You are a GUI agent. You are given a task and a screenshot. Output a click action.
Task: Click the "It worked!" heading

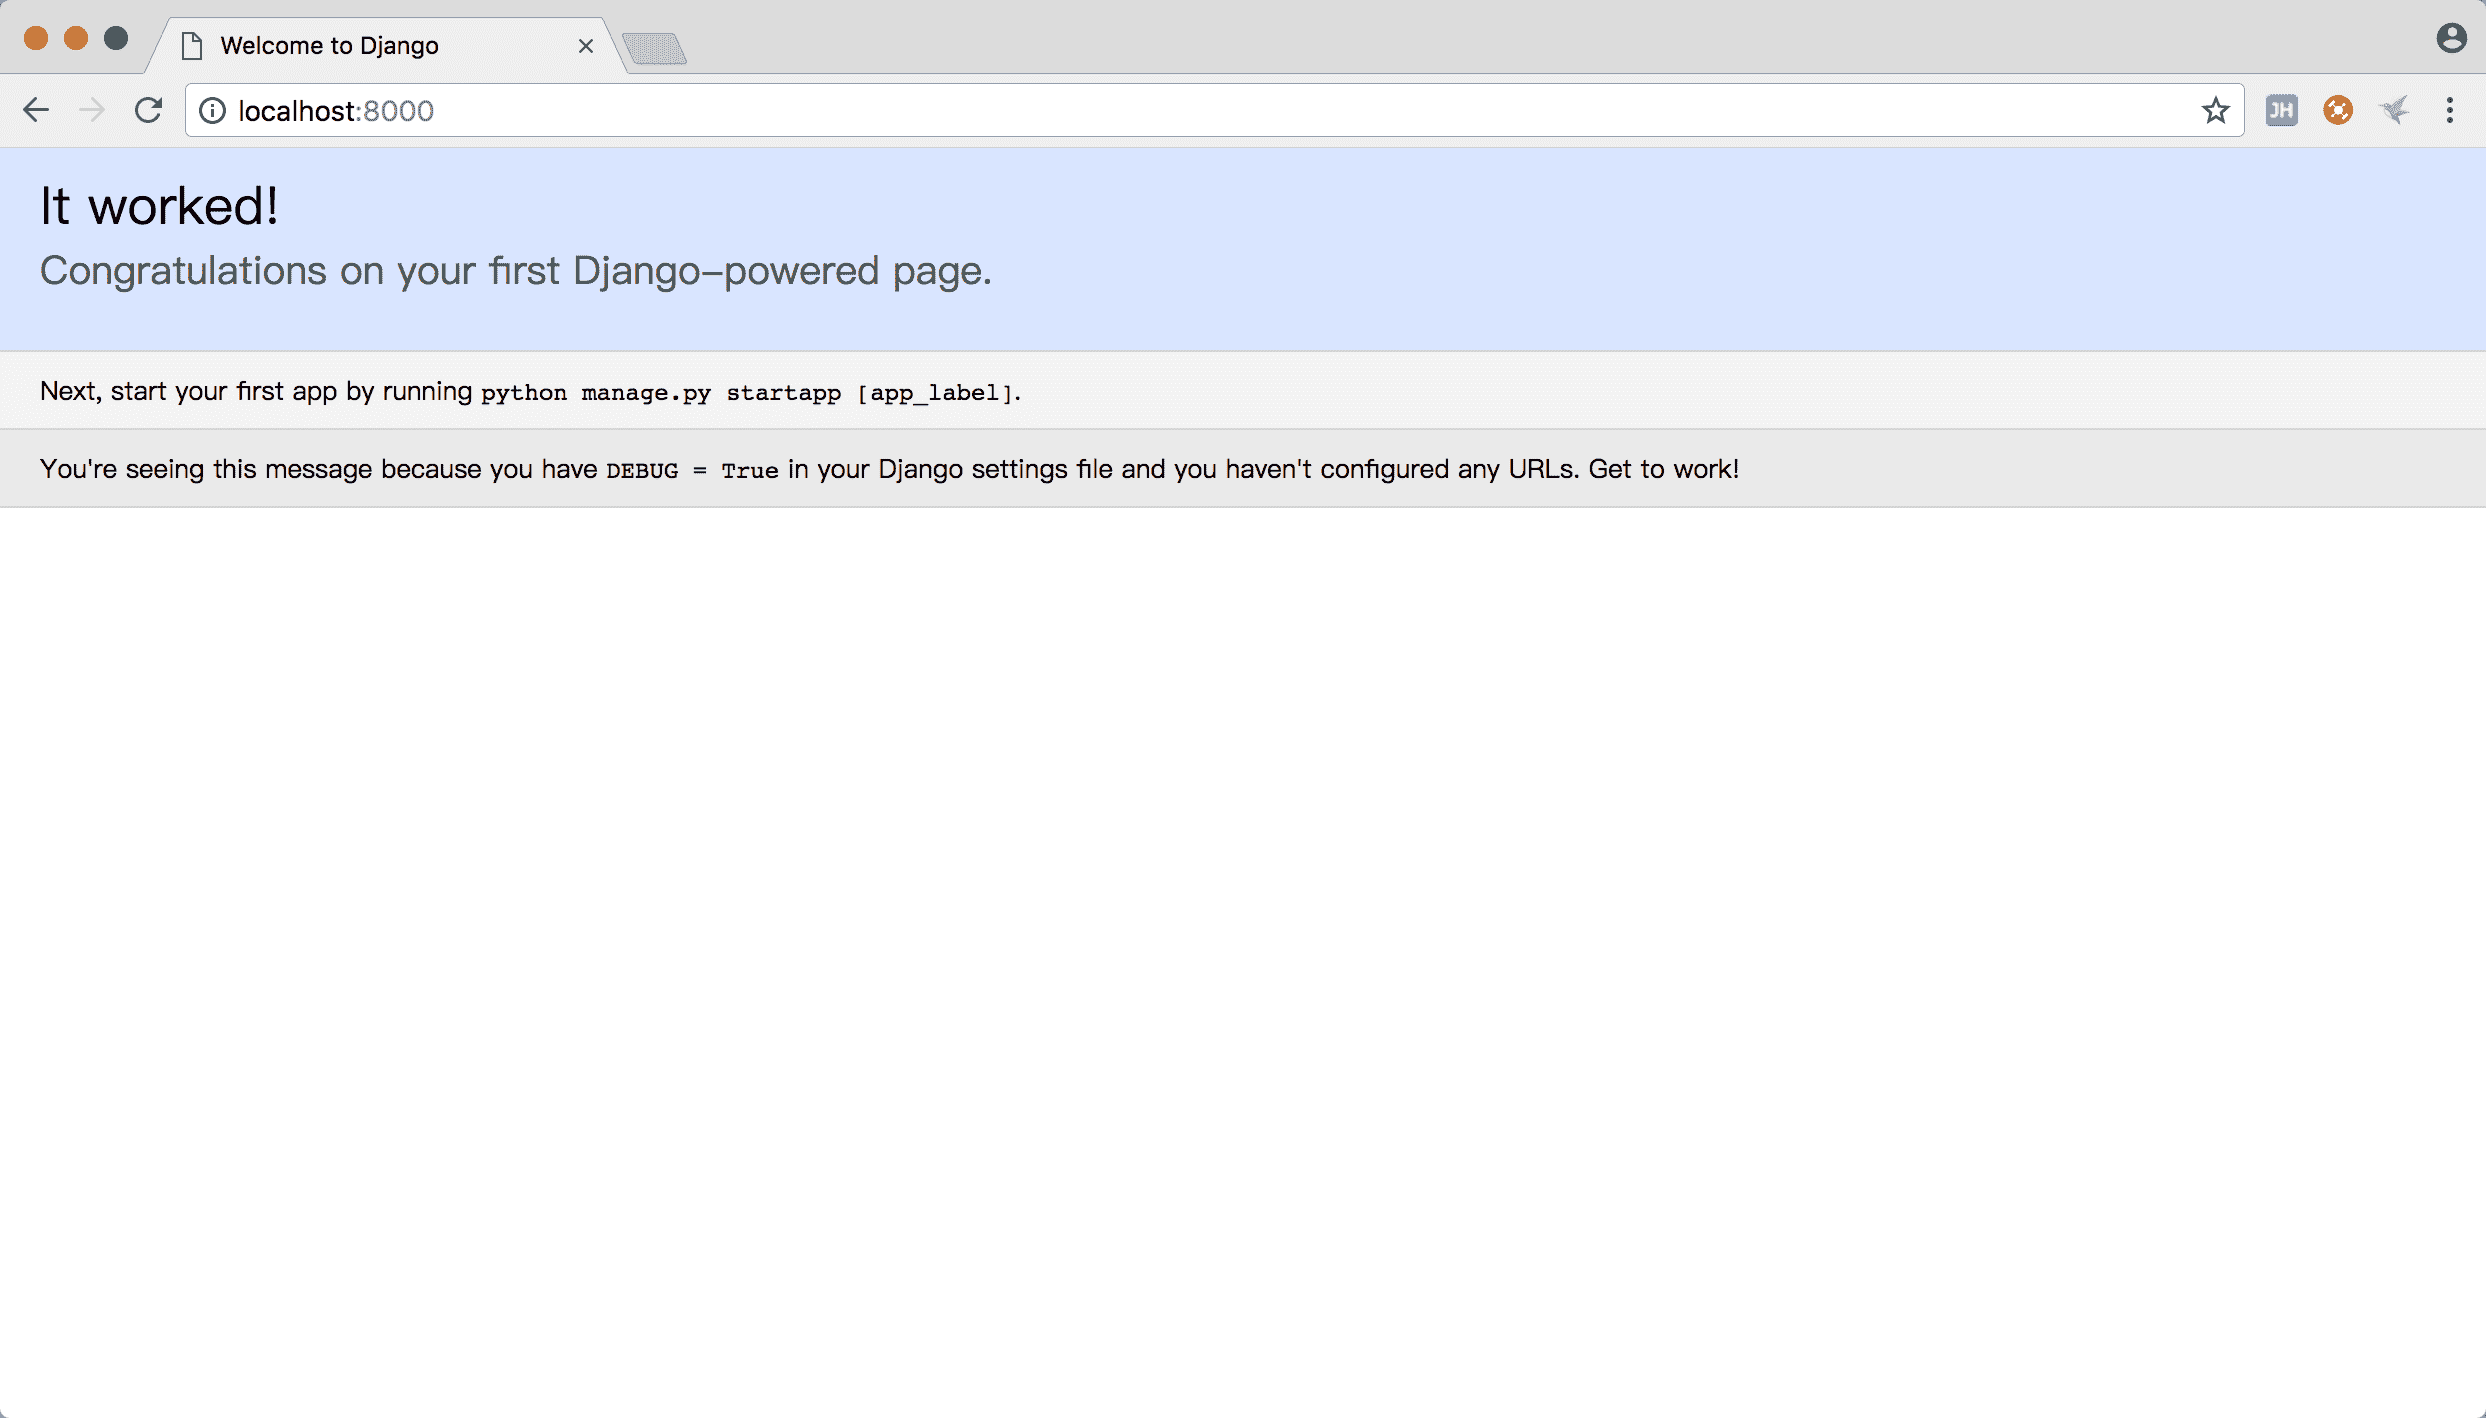(x=159, y=206)
